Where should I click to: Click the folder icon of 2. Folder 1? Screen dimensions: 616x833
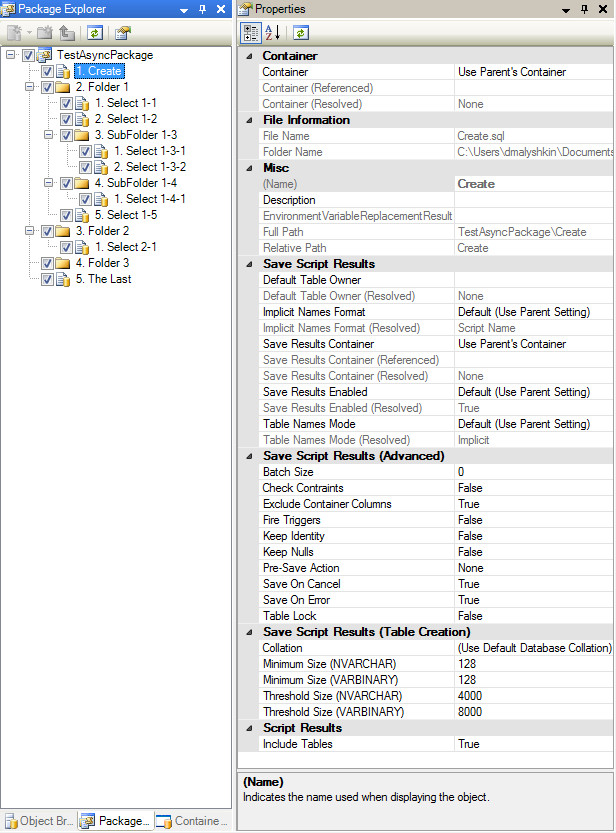(x=63, y=87)
